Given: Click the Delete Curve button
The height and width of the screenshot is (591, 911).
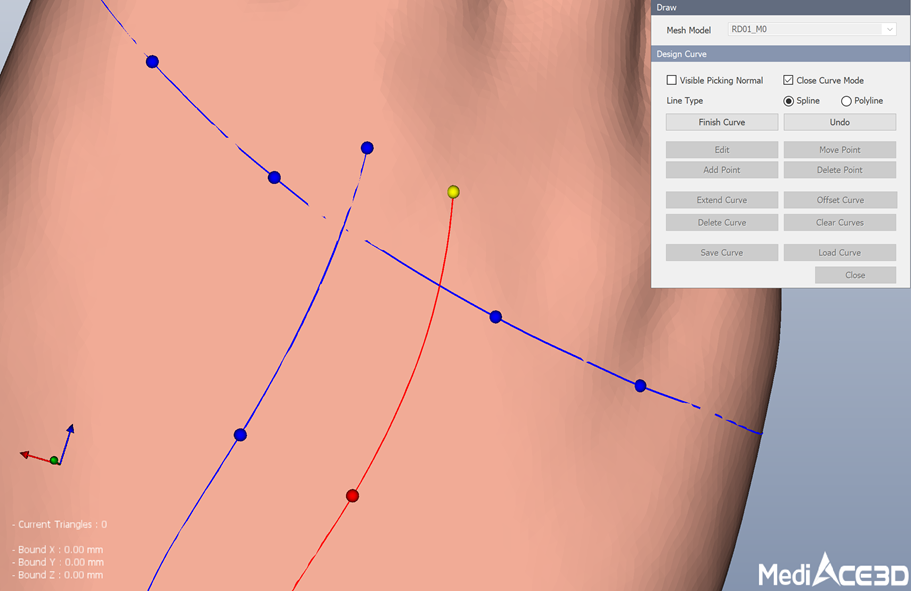Looking at the screenshot, I should pos(722,223).
